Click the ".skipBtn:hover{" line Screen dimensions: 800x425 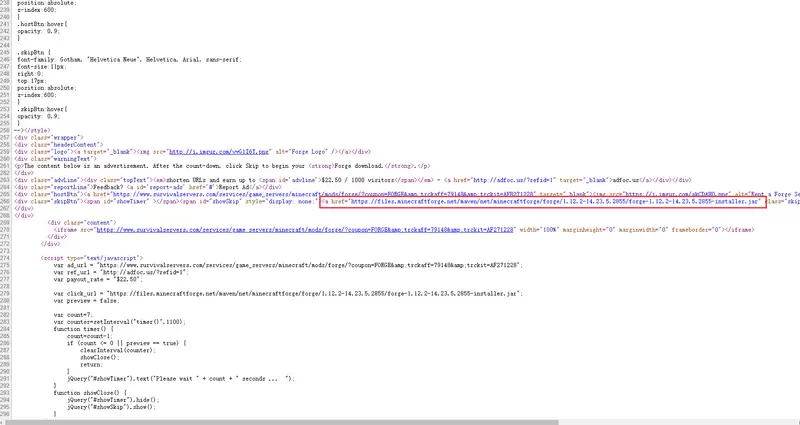pyautogui.click(x=42, y=109)
